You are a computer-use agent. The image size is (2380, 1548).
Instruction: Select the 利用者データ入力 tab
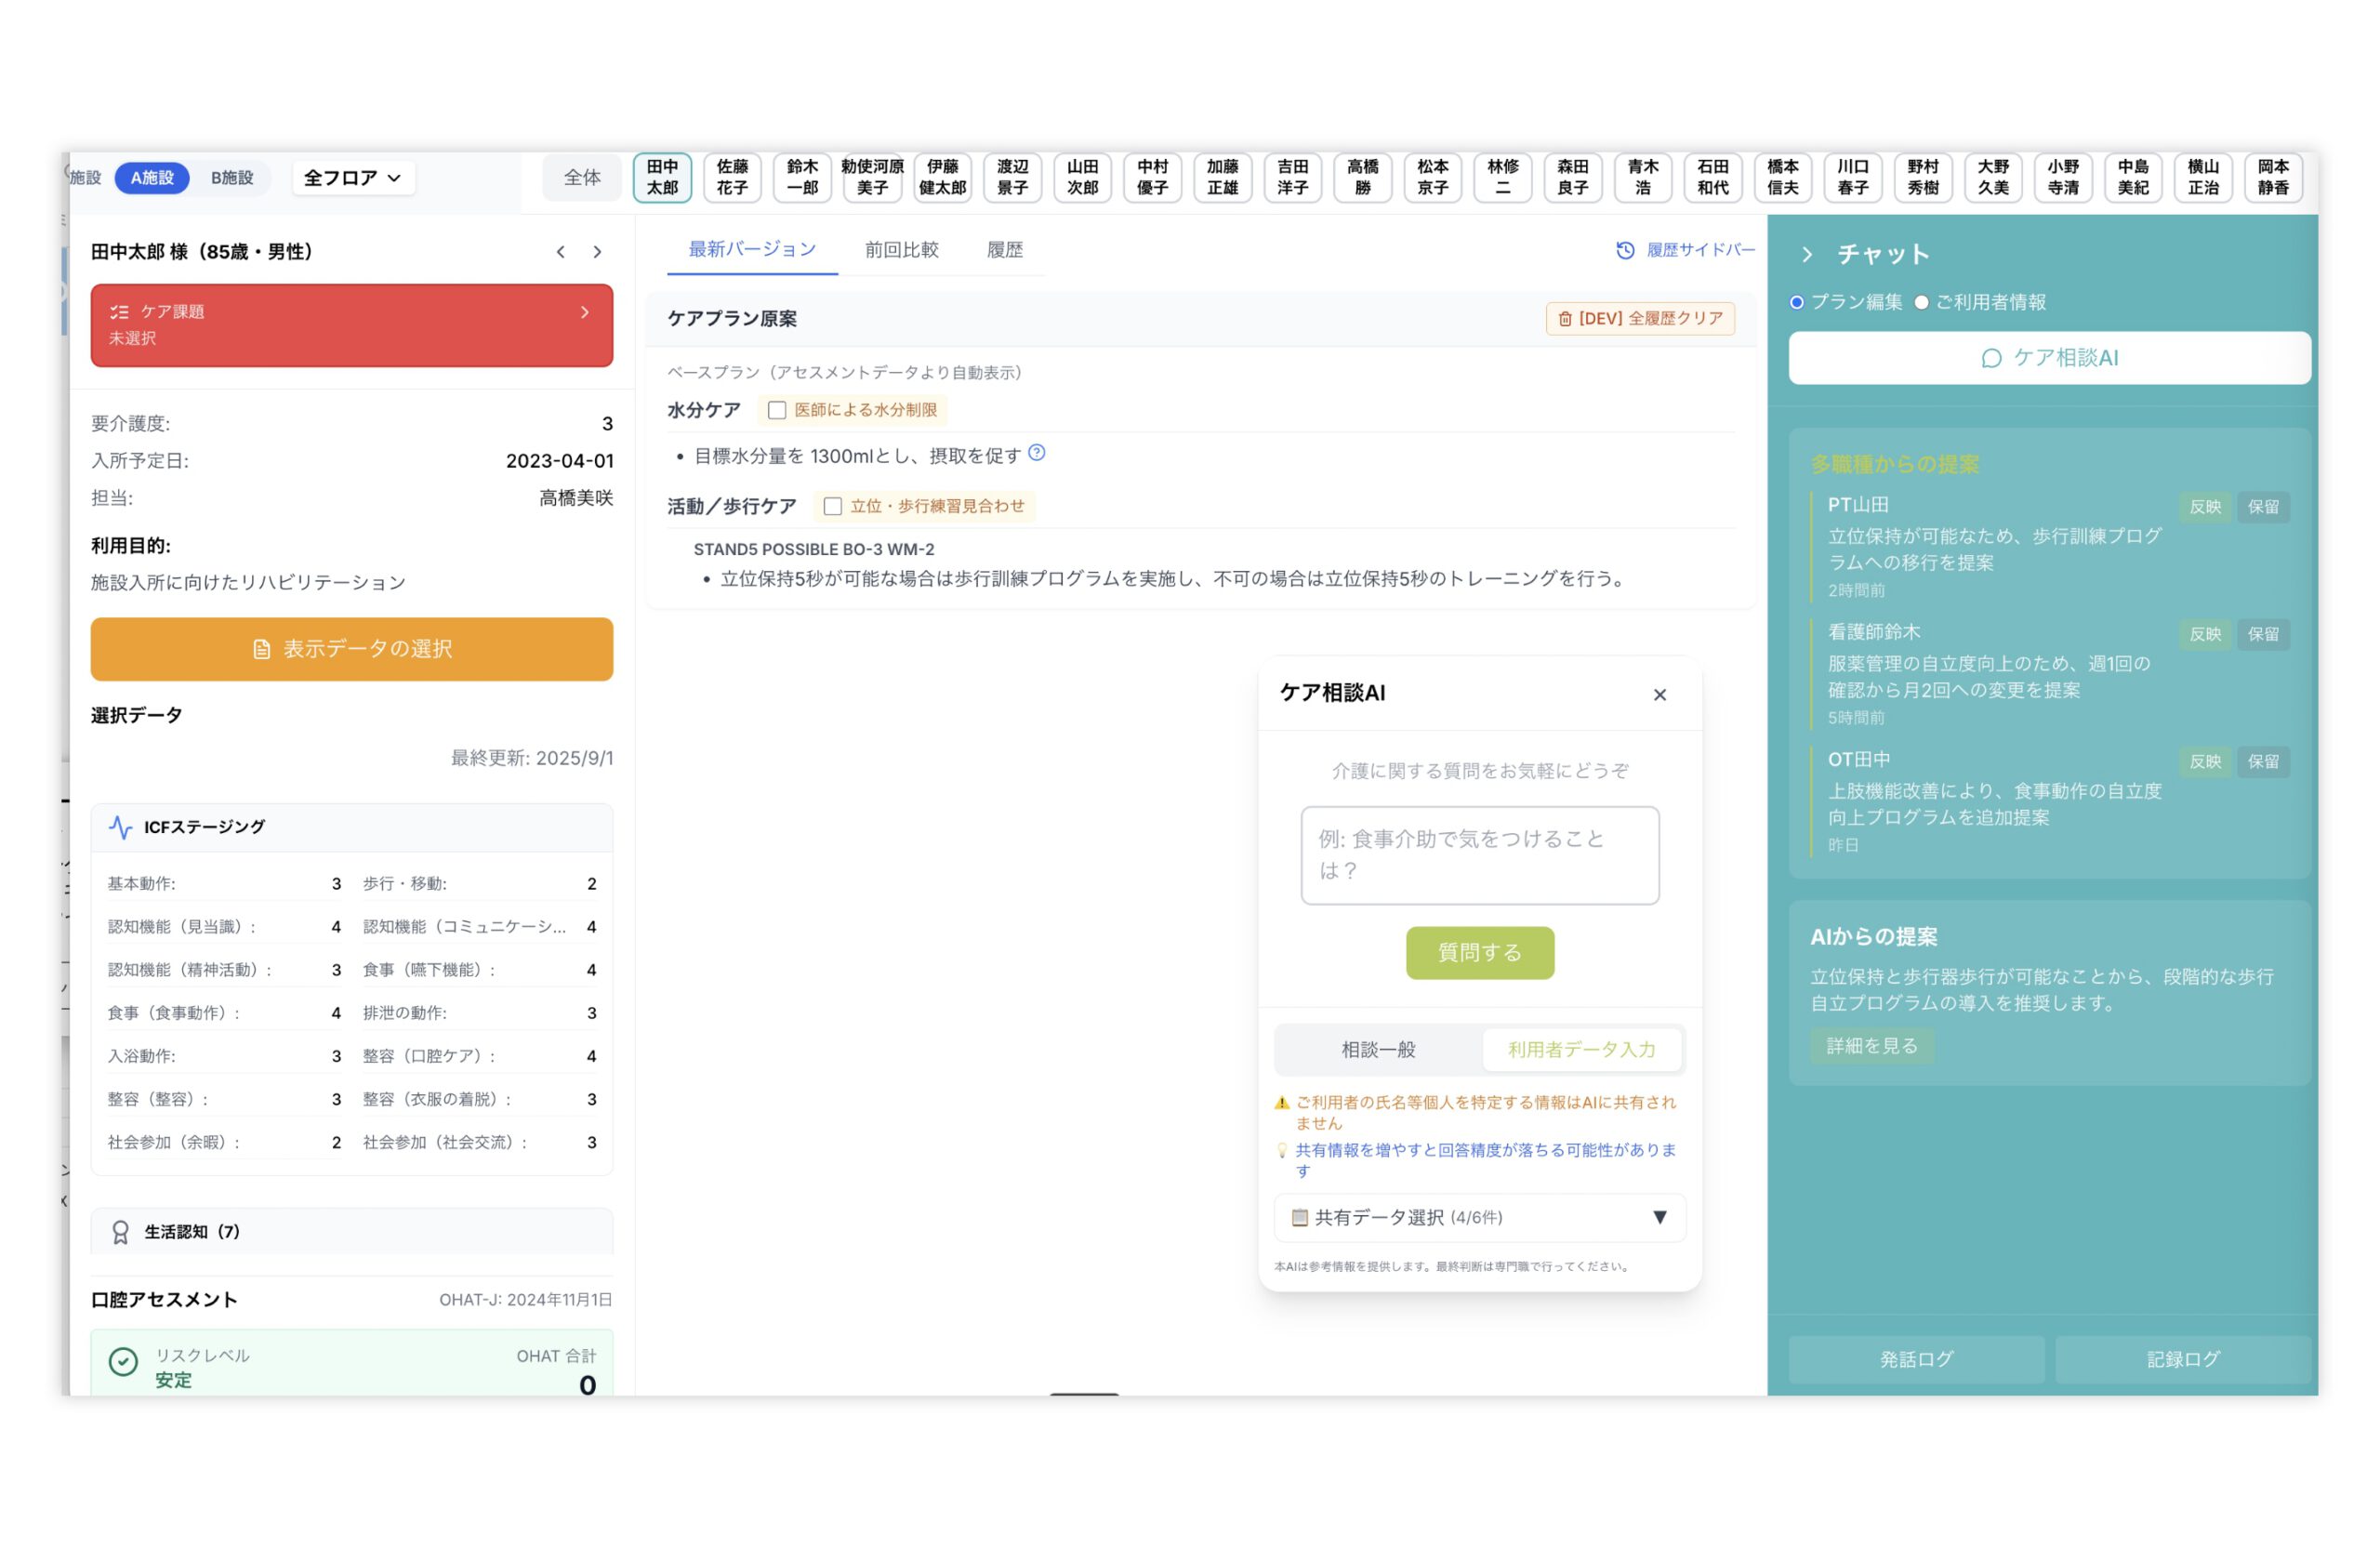[1582, 1050]
